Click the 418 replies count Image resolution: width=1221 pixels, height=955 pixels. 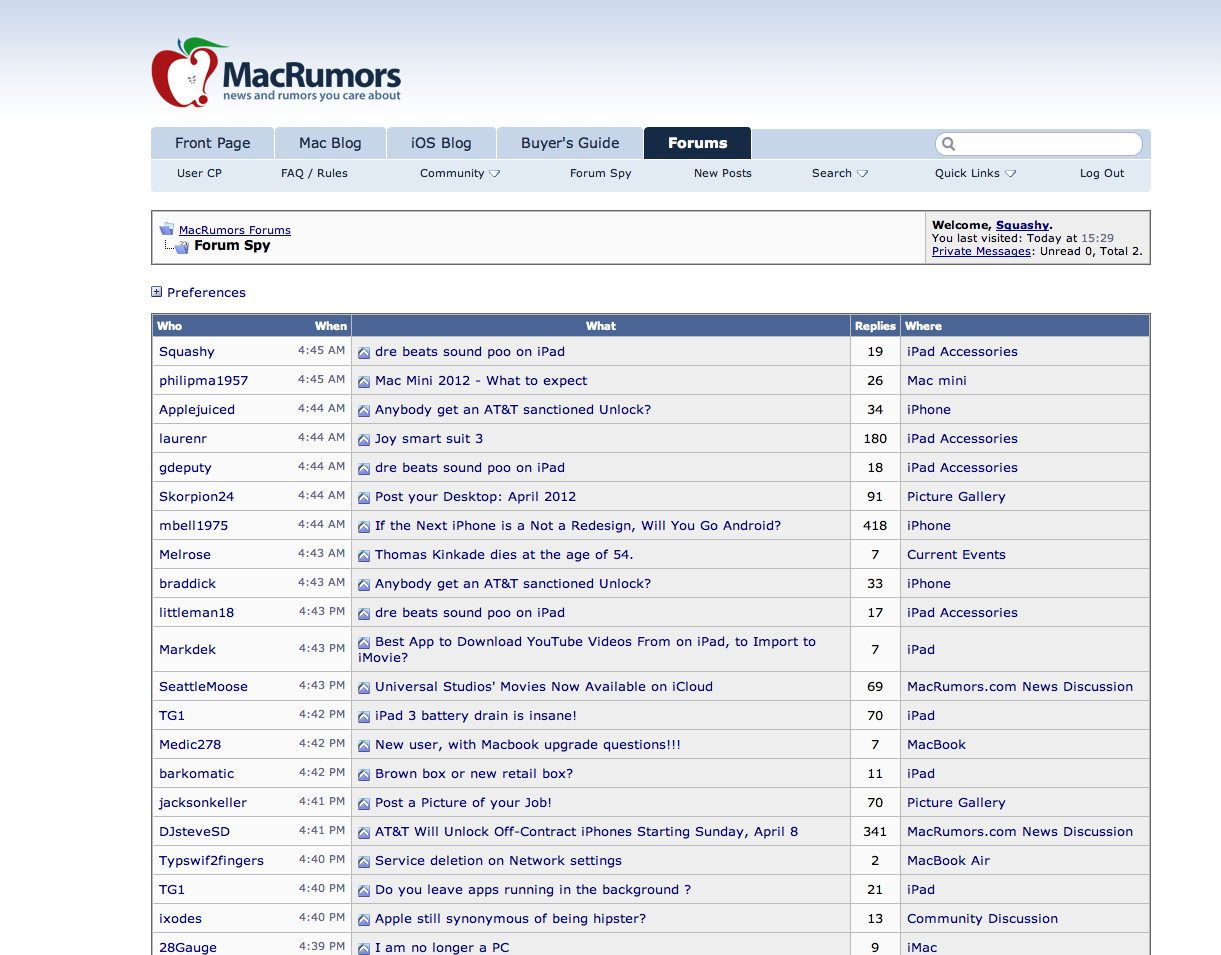pos(875,526)
